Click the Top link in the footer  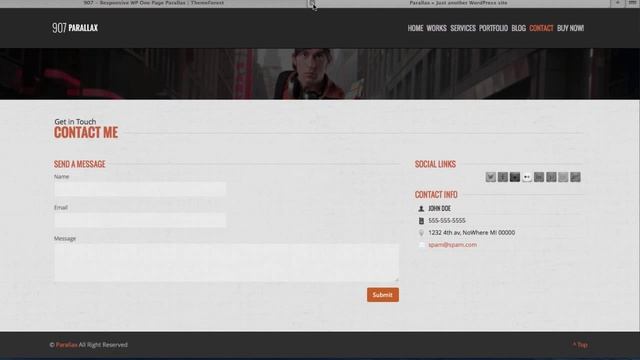click(x=580, y=345)
